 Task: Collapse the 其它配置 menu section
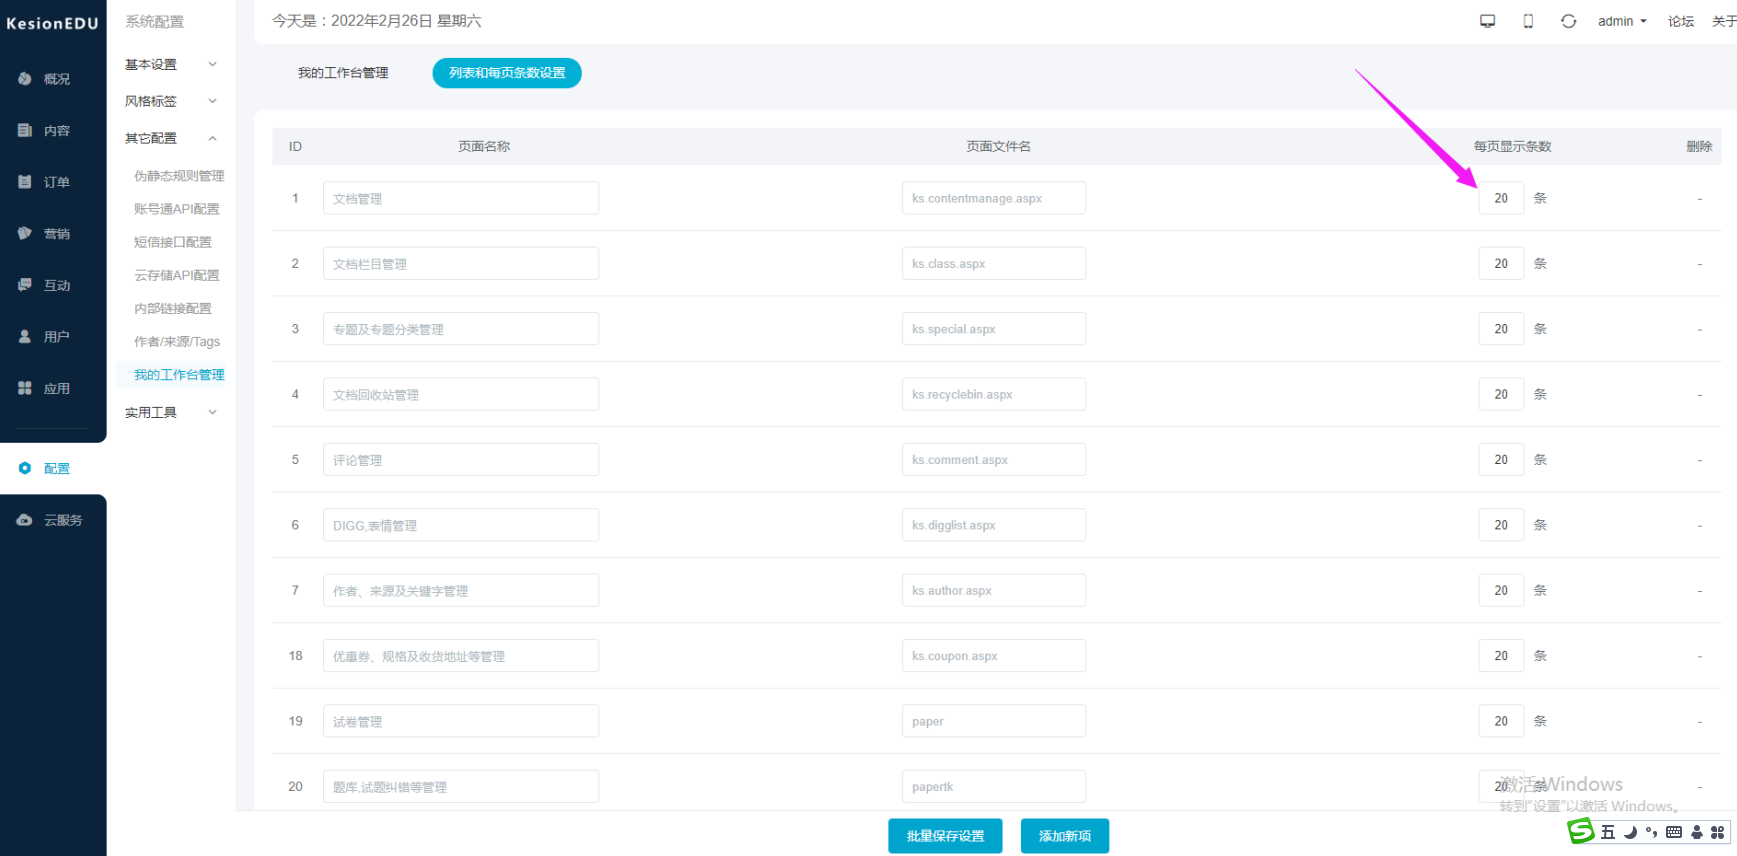(170, 138)
